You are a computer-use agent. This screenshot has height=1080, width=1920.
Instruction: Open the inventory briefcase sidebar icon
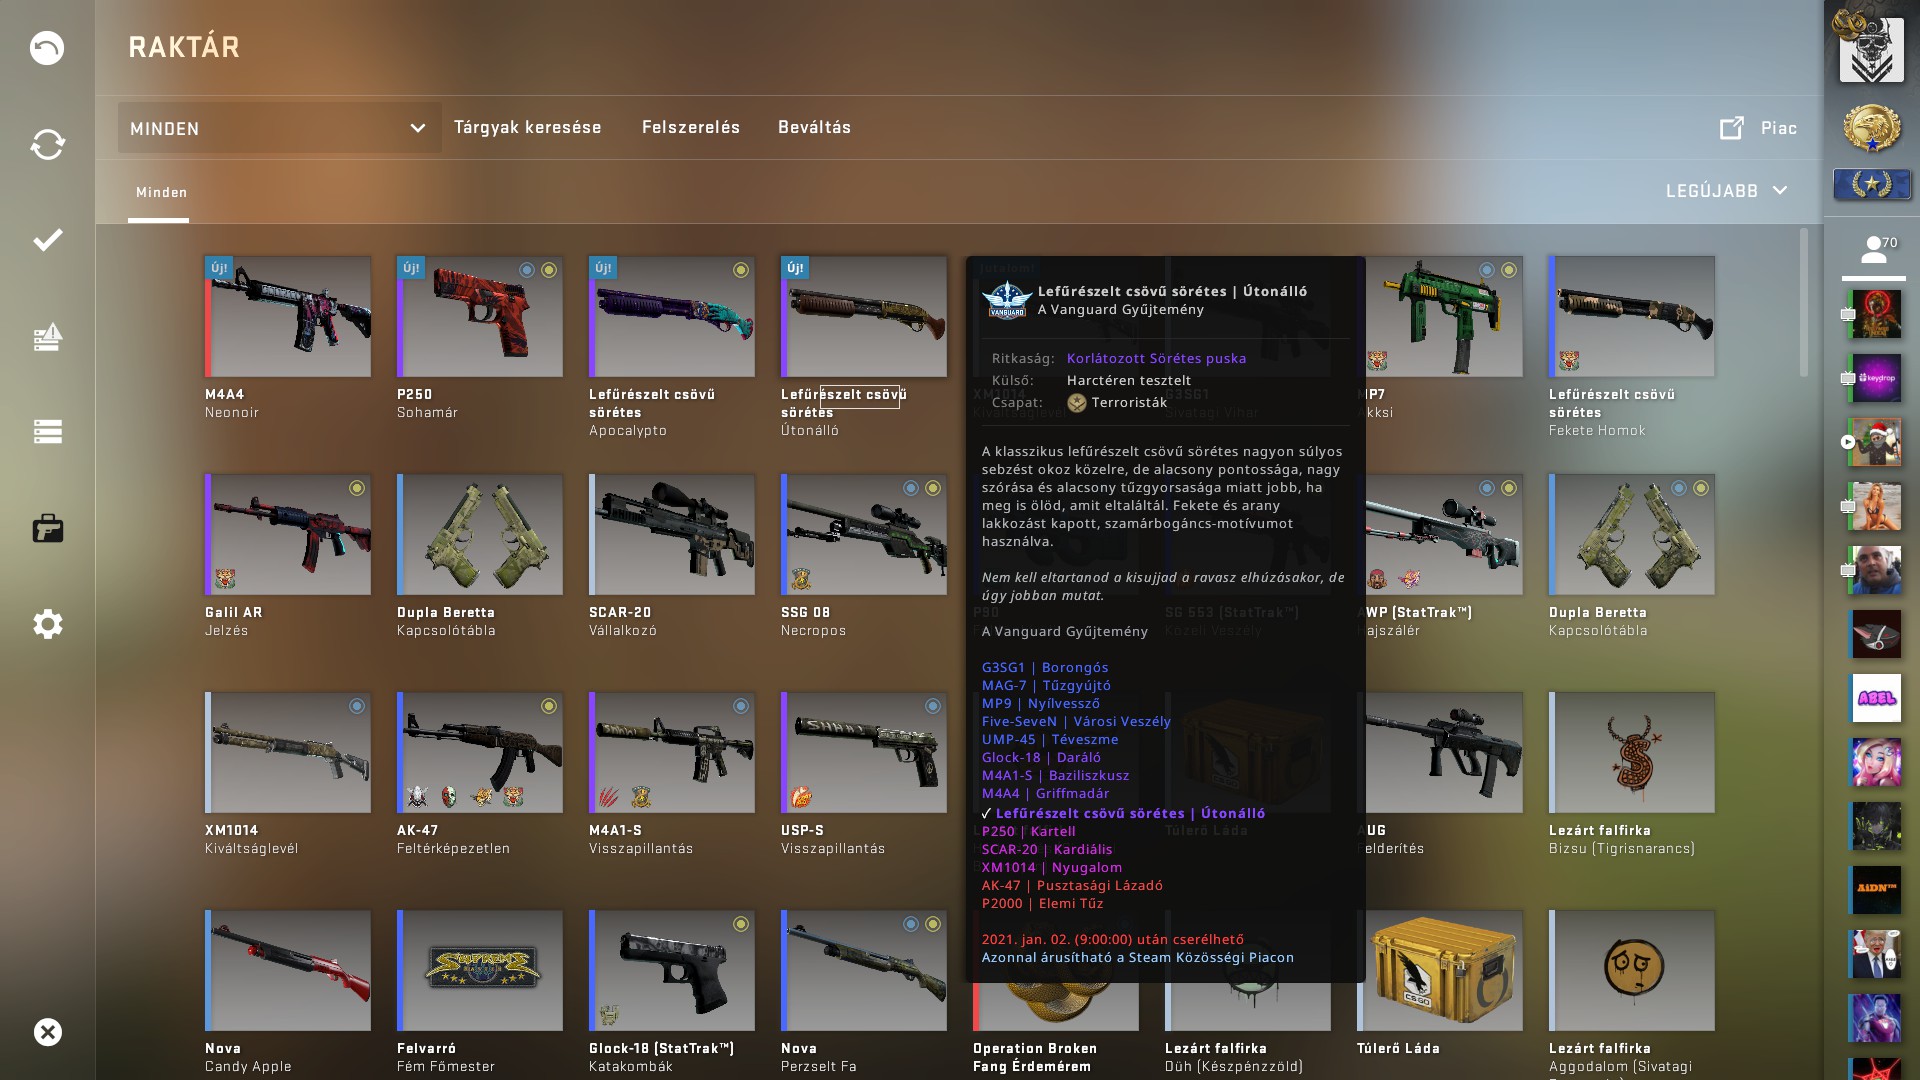(x=47, y=528)
